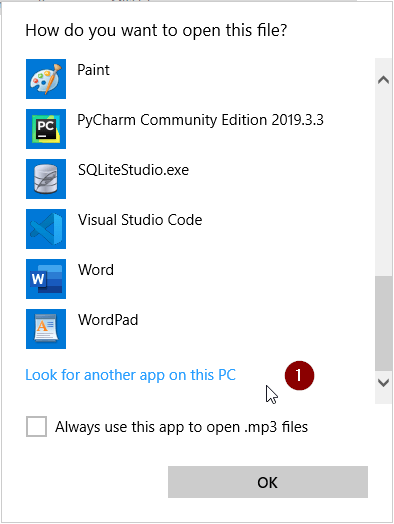Screen dimensions: 394x524
Task: Click the 'Word' app label
Action: point(96,270)
